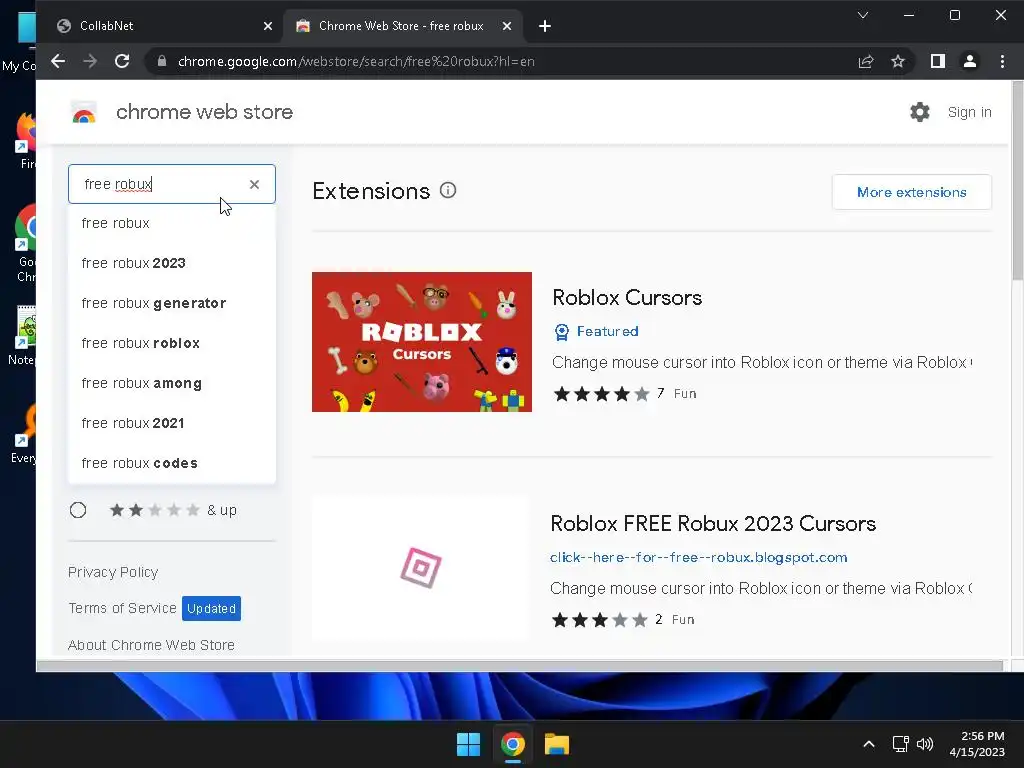Close the Chrome Web Store tab
The height and width of the screenshot is (768, 1024).
tap(507, 26)
